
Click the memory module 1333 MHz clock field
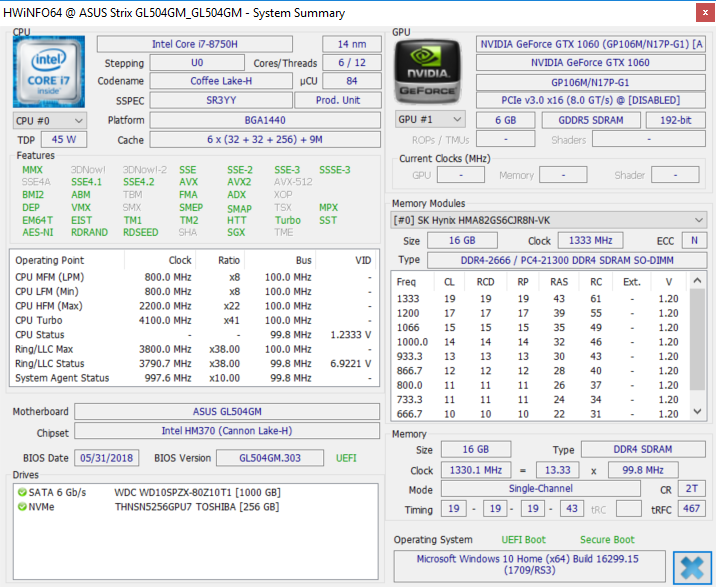click(590, 240)
